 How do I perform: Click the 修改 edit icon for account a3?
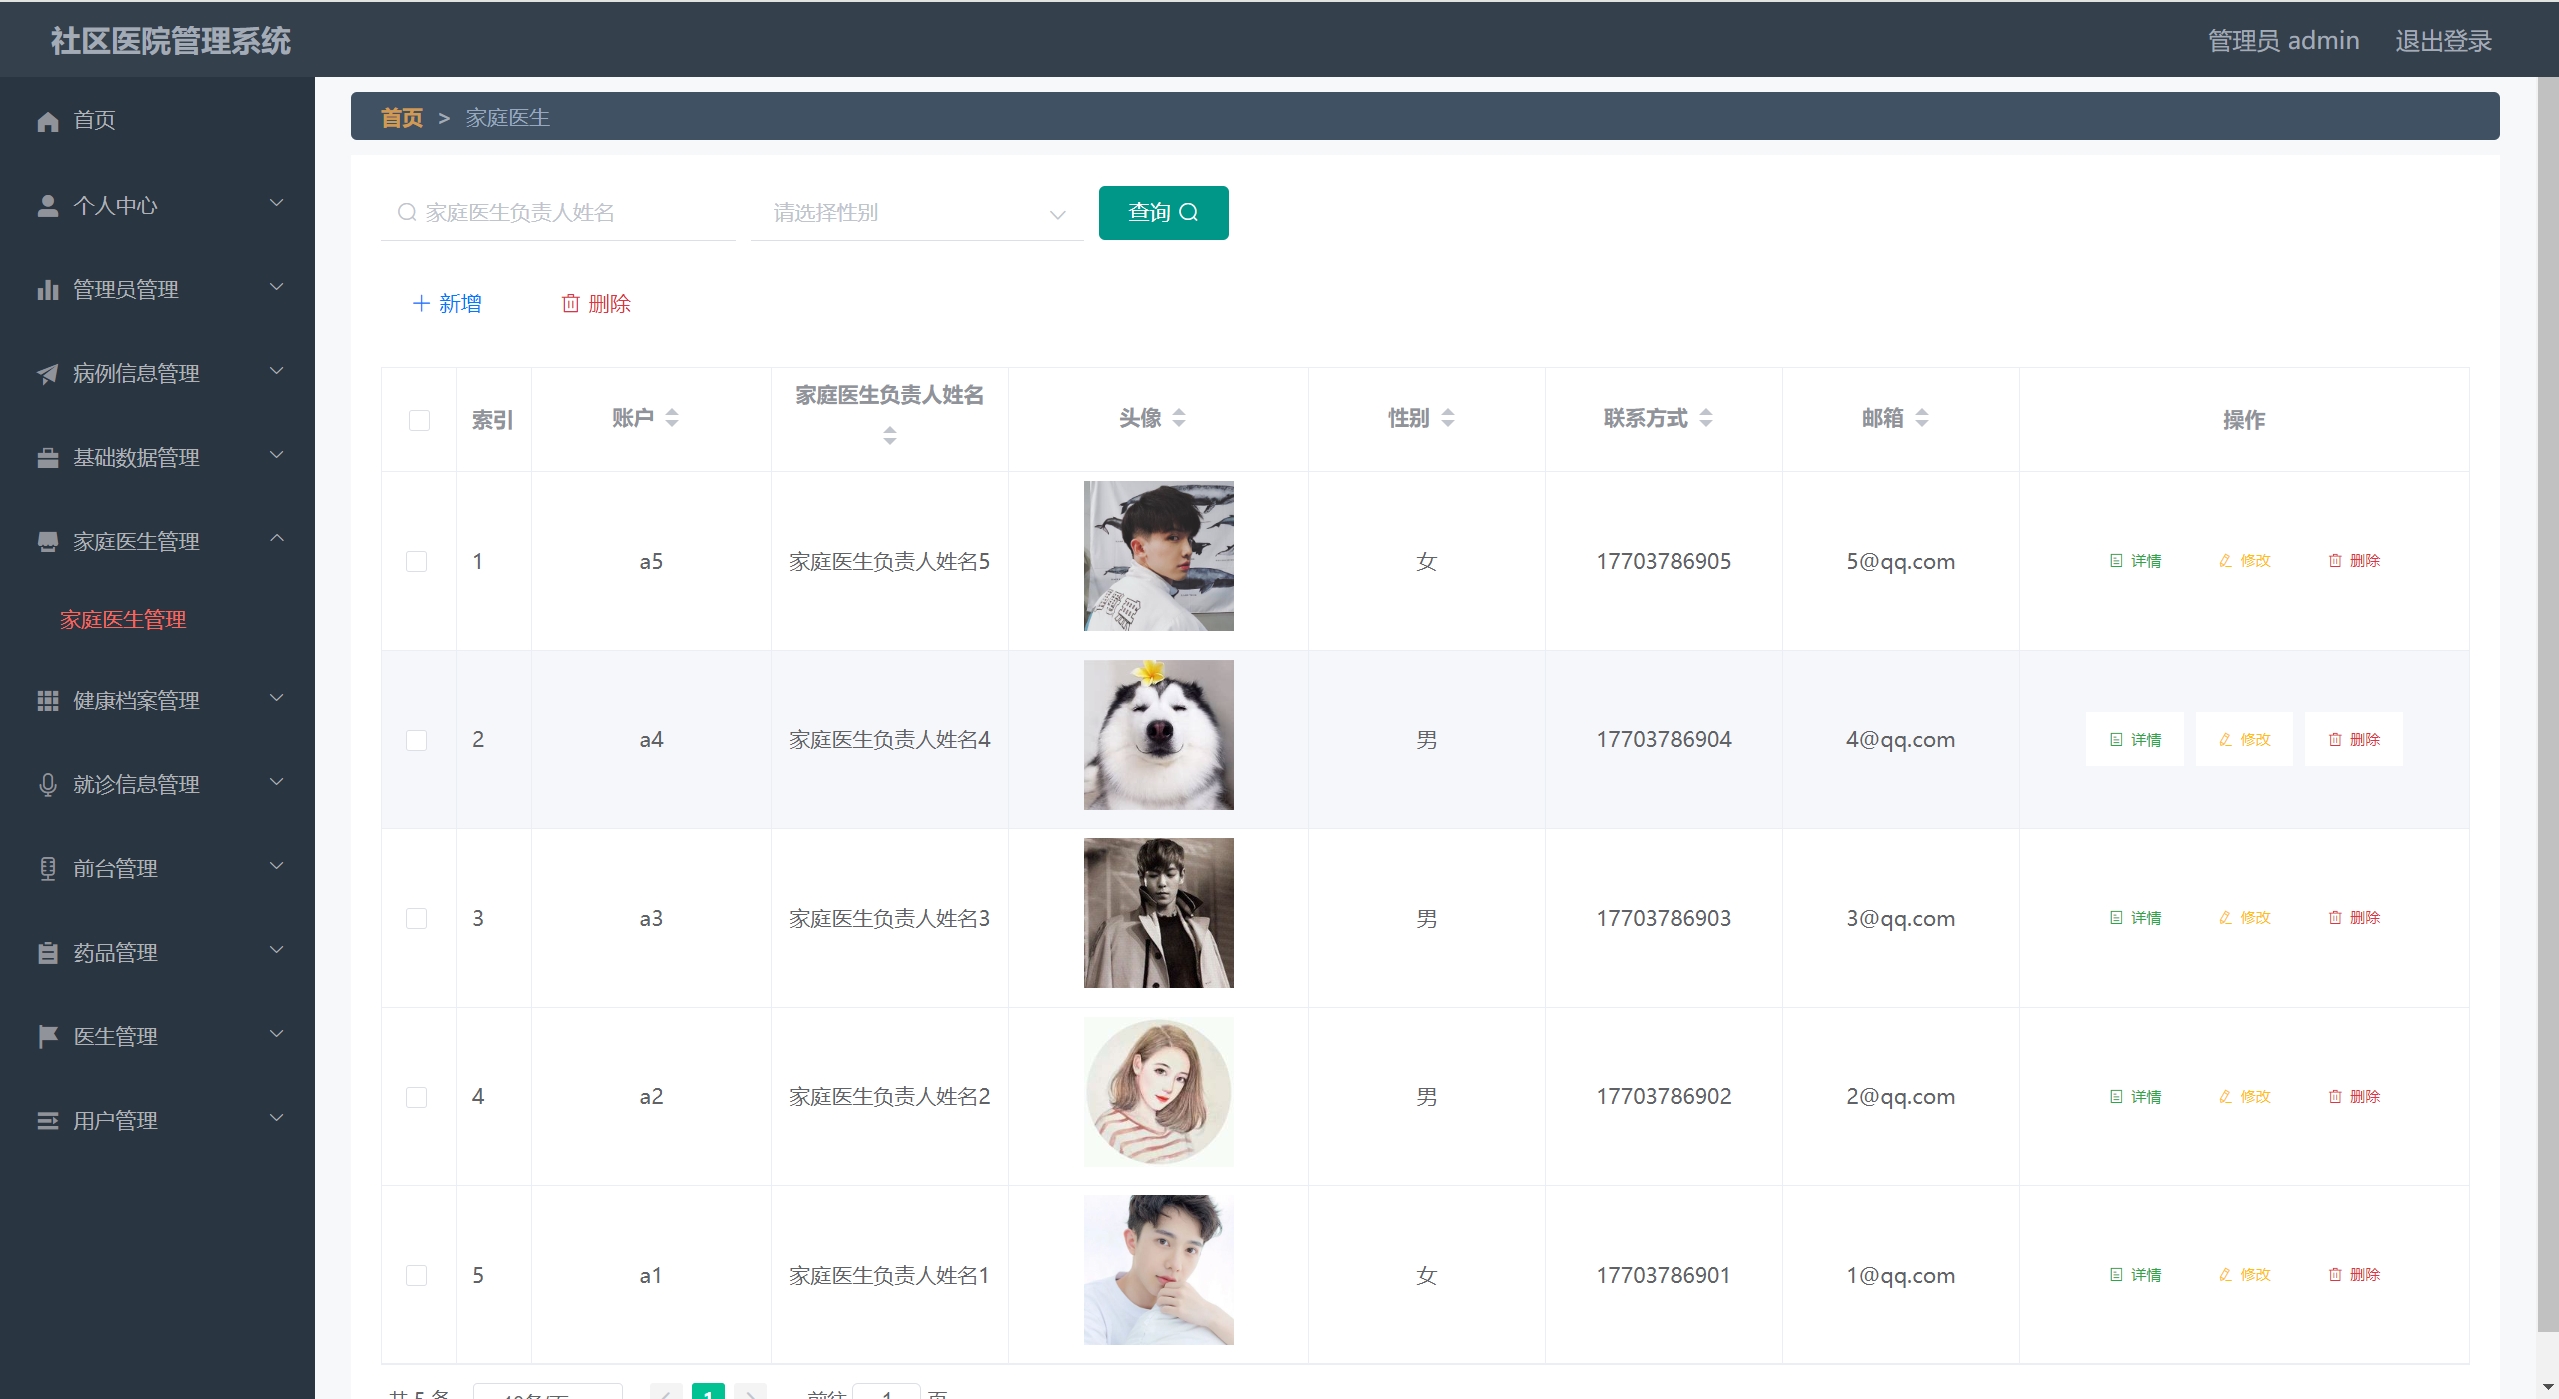pyautogui.click(x=2225, y=918)
